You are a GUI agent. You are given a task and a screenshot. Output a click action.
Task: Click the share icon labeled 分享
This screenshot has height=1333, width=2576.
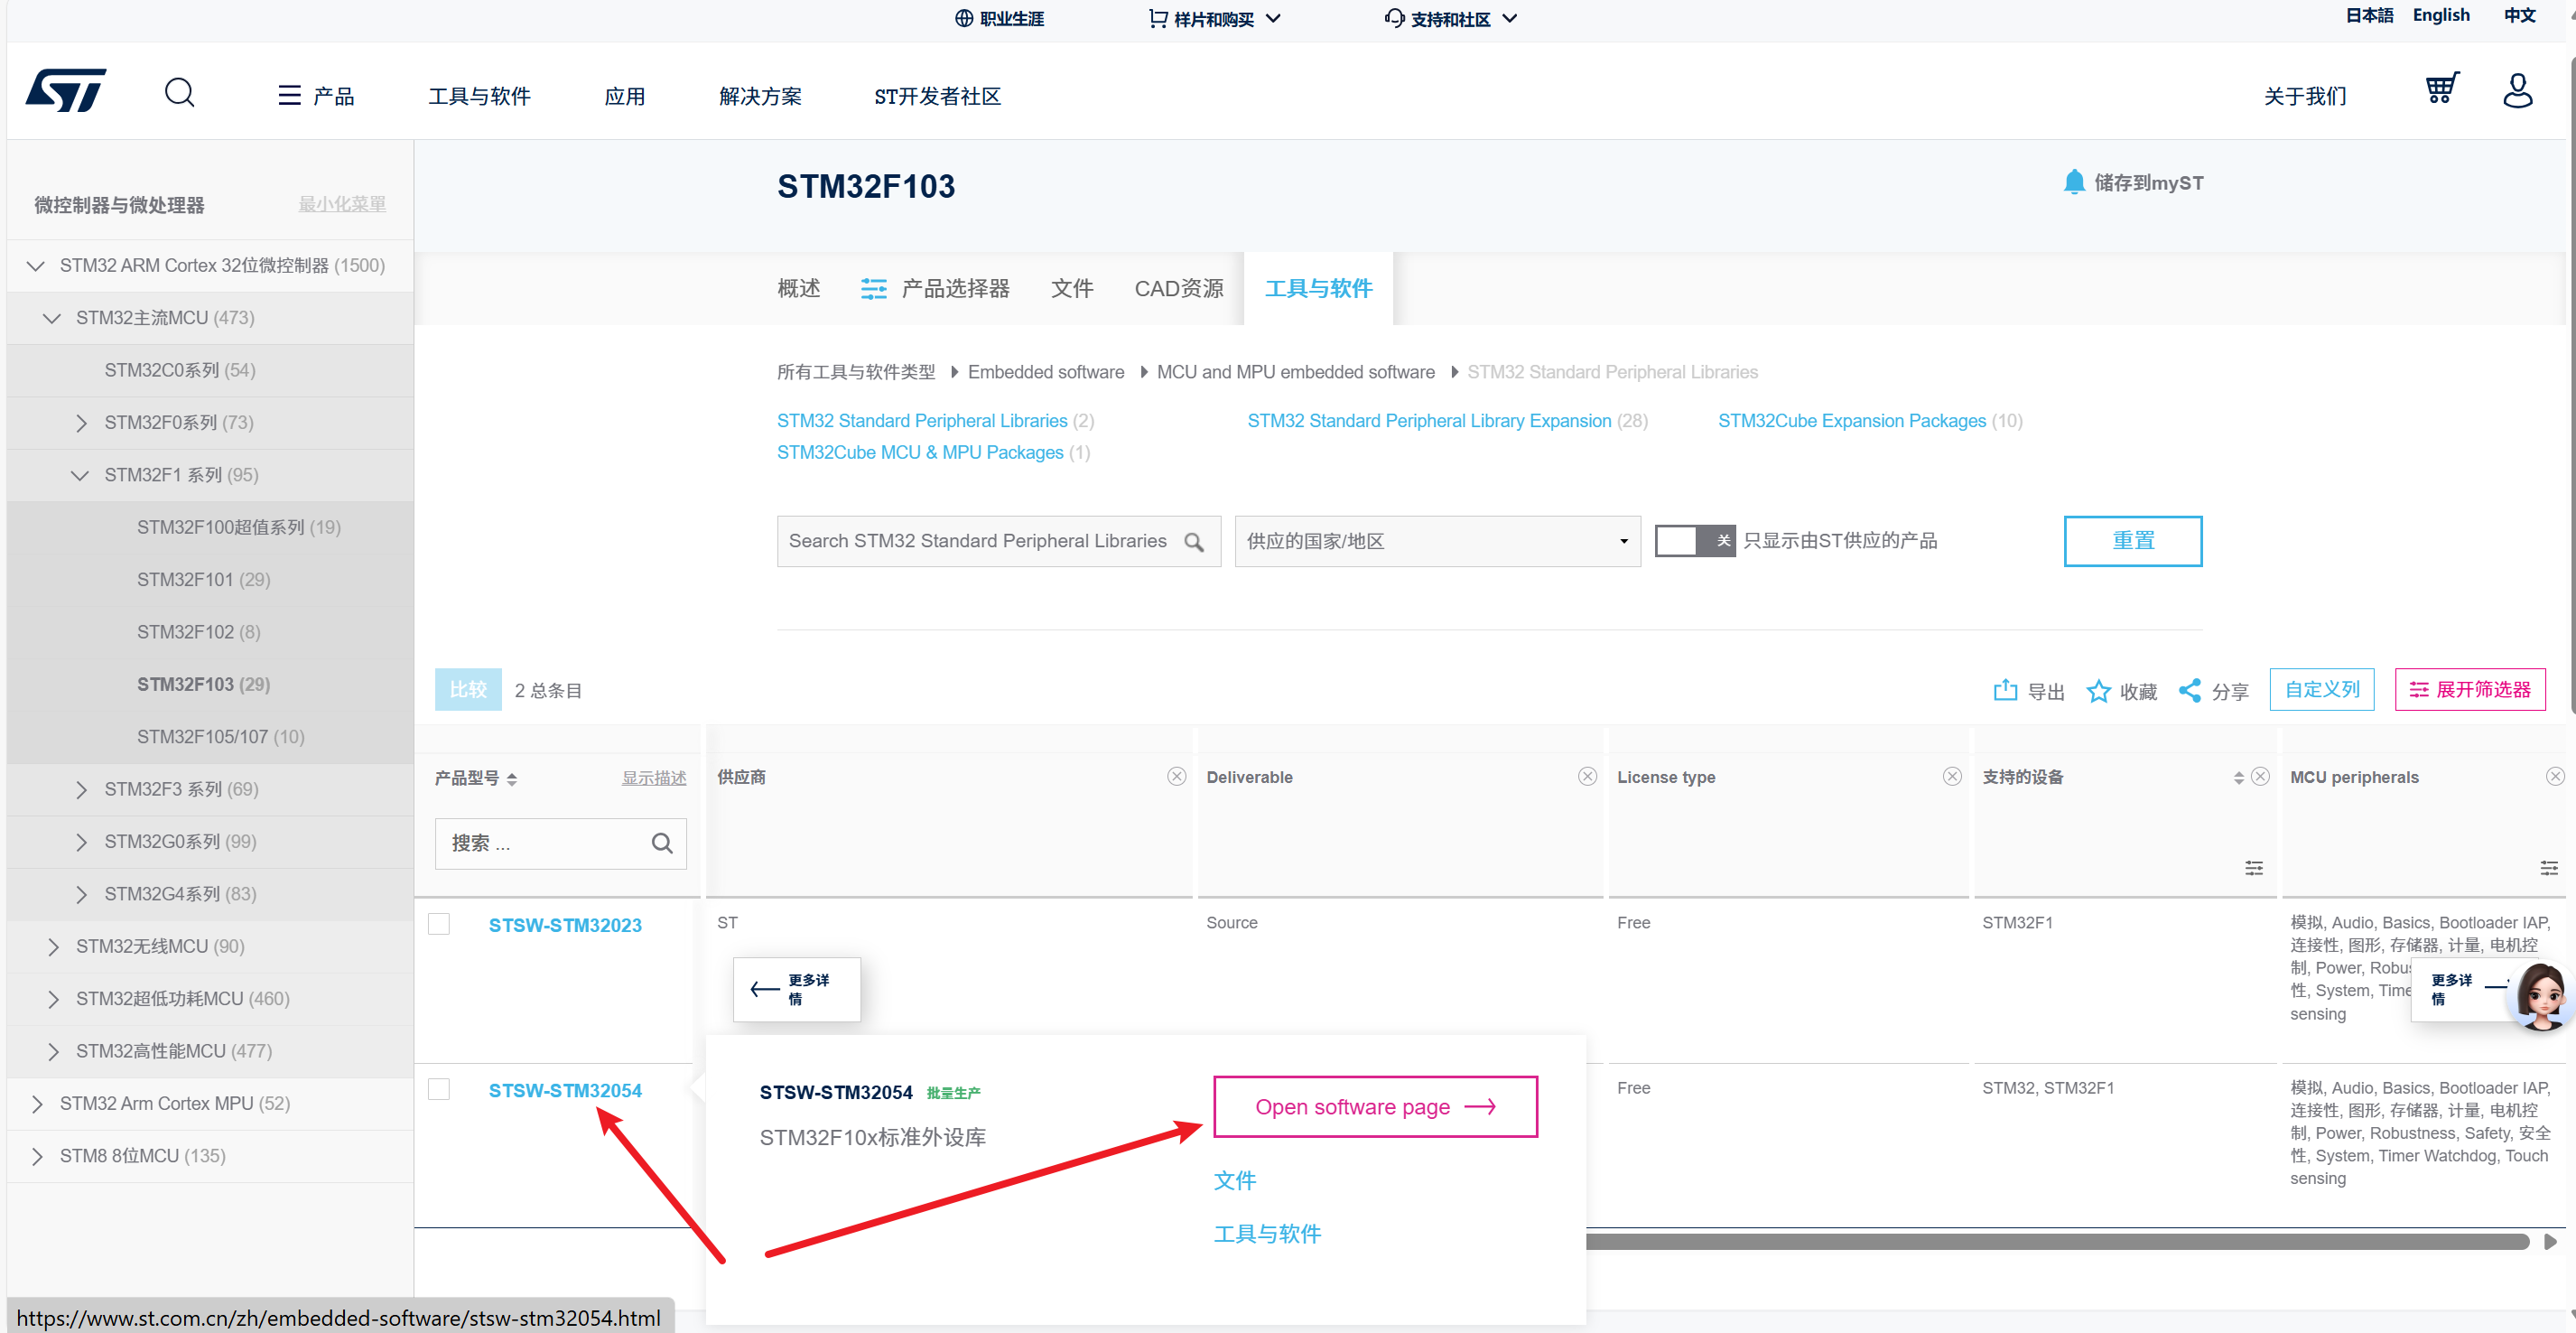(2189, 690)
